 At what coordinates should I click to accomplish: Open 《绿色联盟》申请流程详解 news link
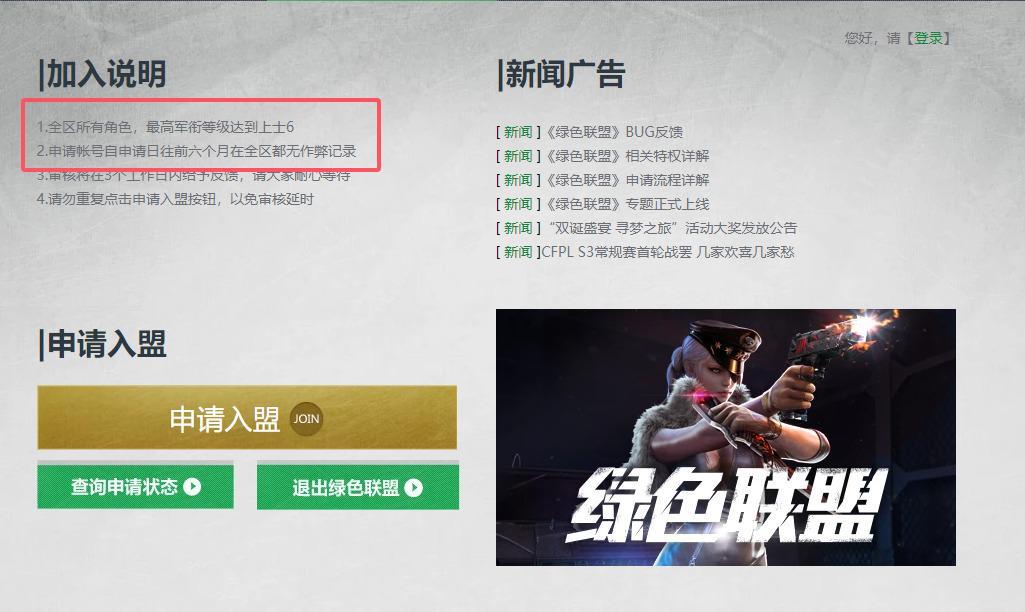point(626,180)
